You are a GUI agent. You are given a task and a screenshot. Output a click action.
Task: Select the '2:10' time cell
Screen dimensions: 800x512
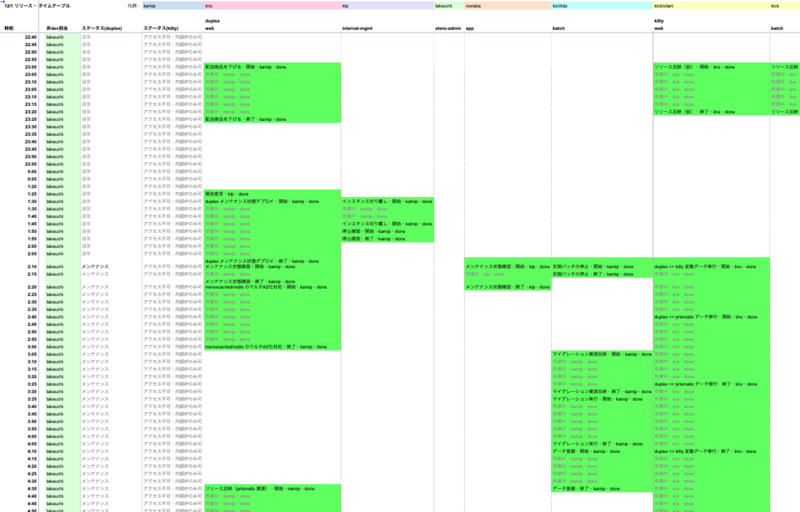[31, 266]
